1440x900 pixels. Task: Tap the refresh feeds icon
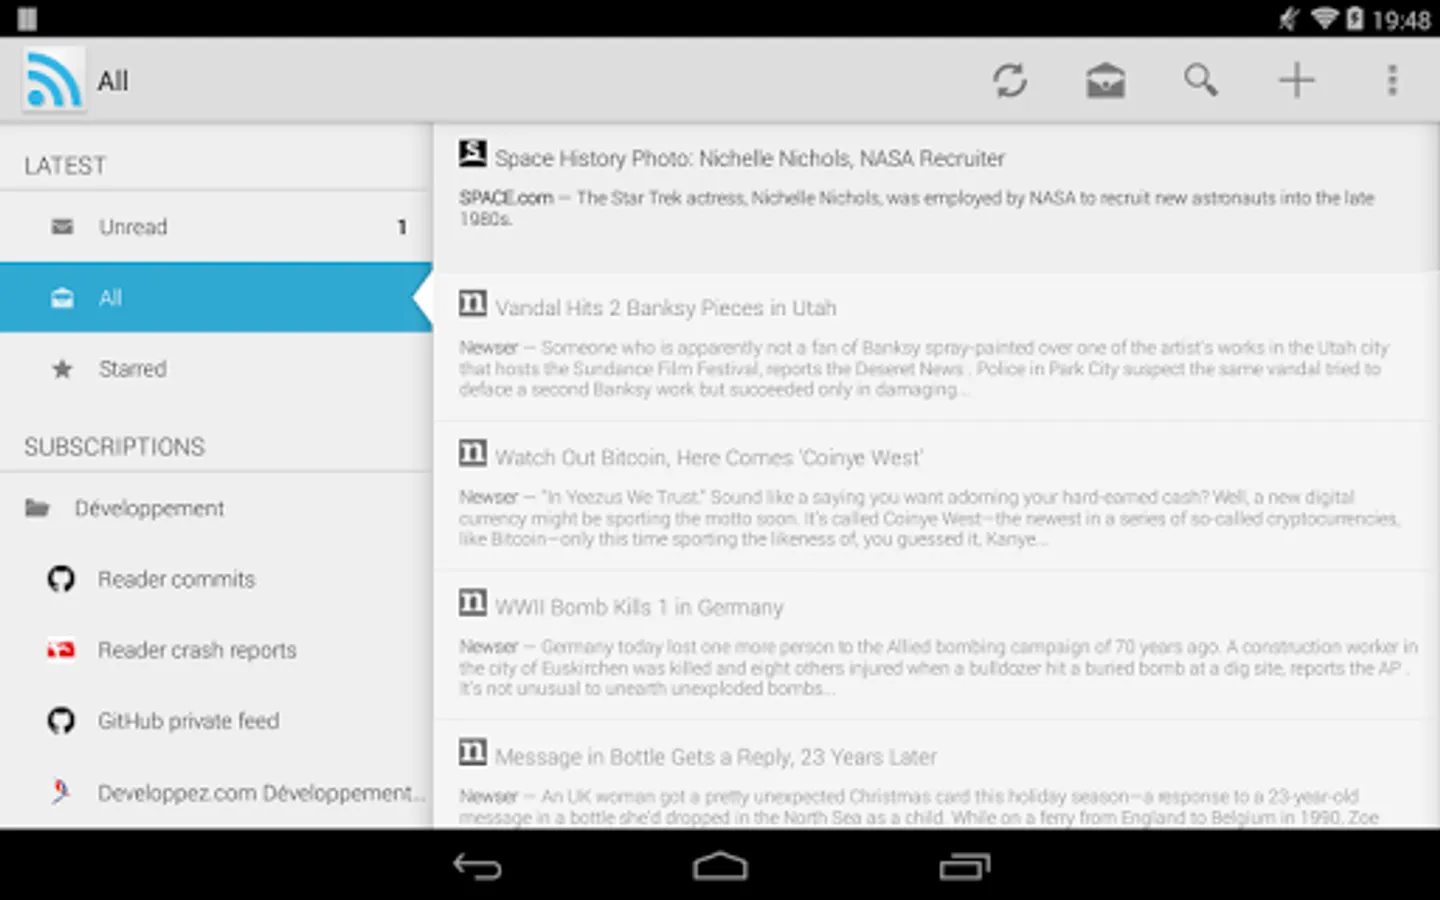[1010, 81]
